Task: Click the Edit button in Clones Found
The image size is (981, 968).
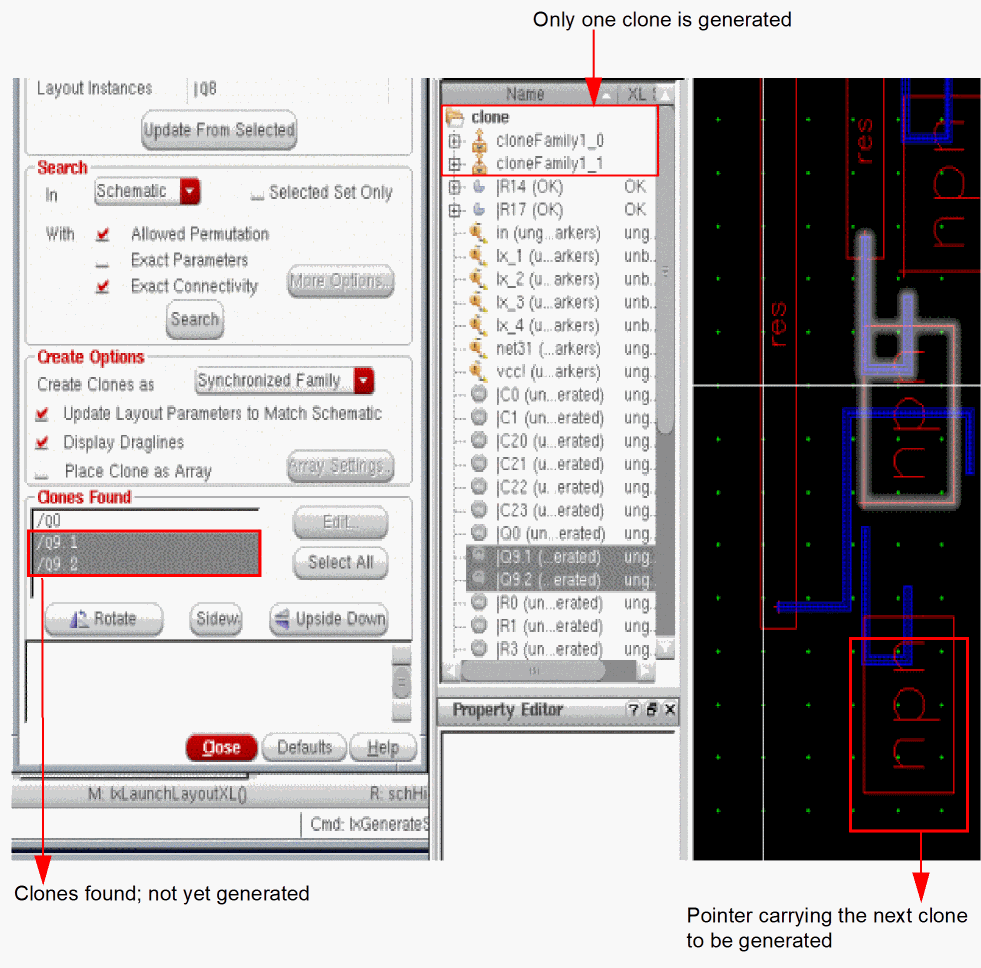Action: click(341, 522)
